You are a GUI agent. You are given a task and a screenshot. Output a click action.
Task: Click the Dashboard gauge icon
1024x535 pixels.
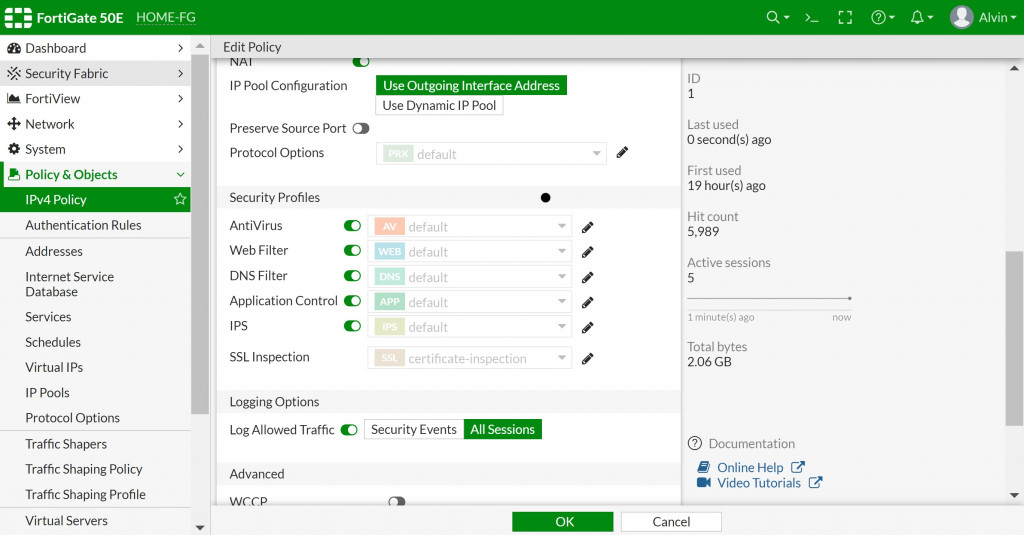14,48
